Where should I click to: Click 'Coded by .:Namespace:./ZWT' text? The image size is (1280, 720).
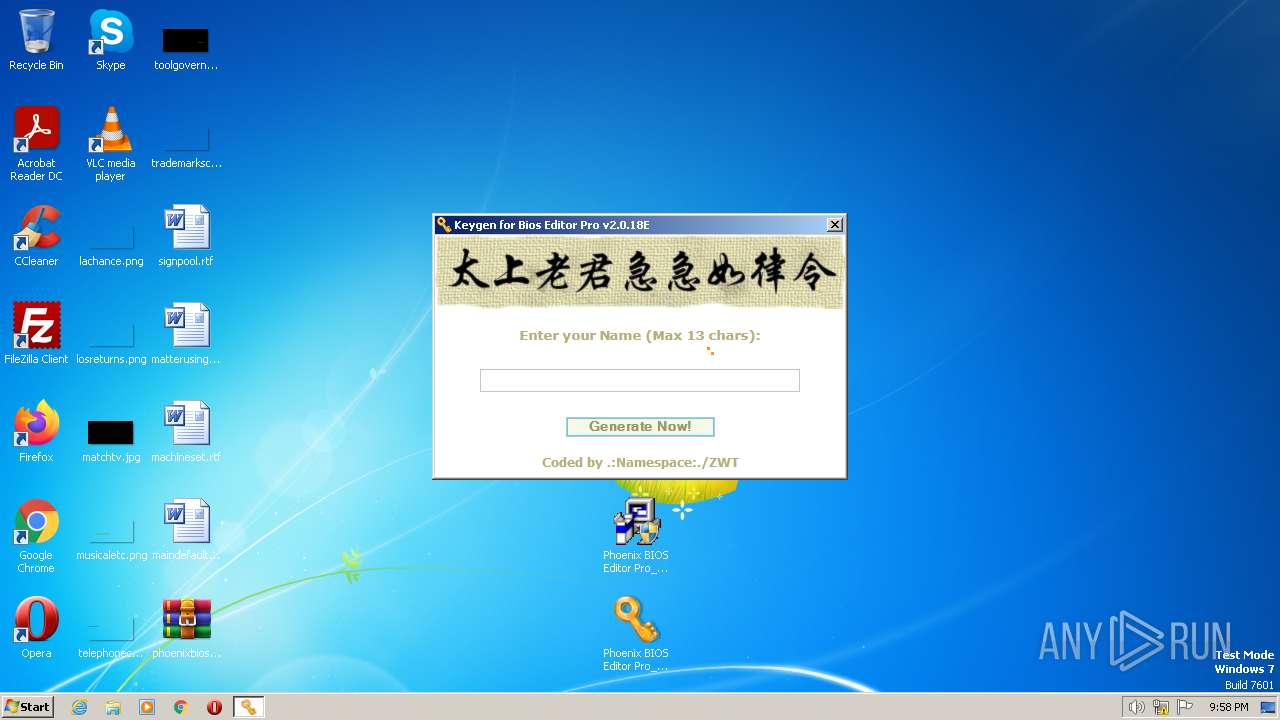pyautogui.click(x=640, y=463)
